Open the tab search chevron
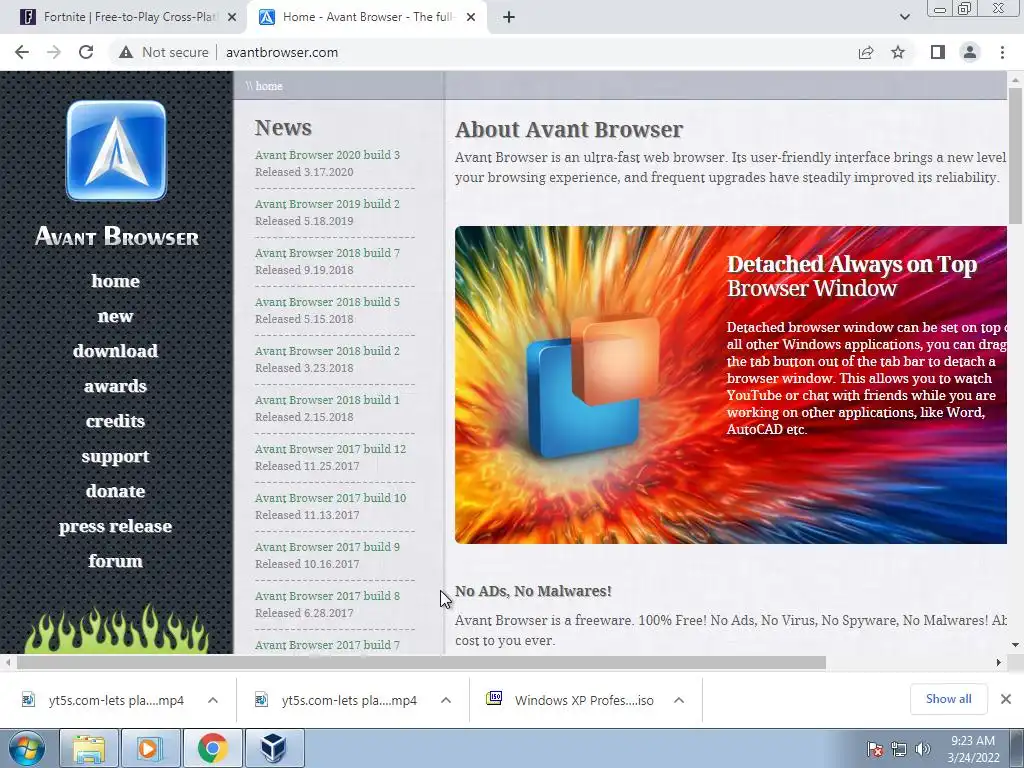The image size is (1024, 768). coord(904,18)
